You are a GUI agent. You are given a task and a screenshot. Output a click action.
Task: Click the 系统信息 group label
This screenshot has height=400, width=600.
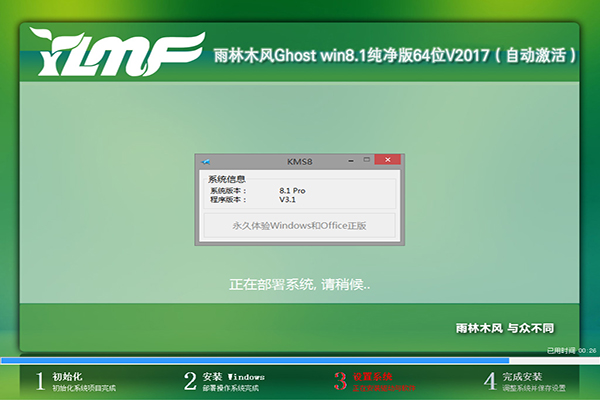click(227, 179)
